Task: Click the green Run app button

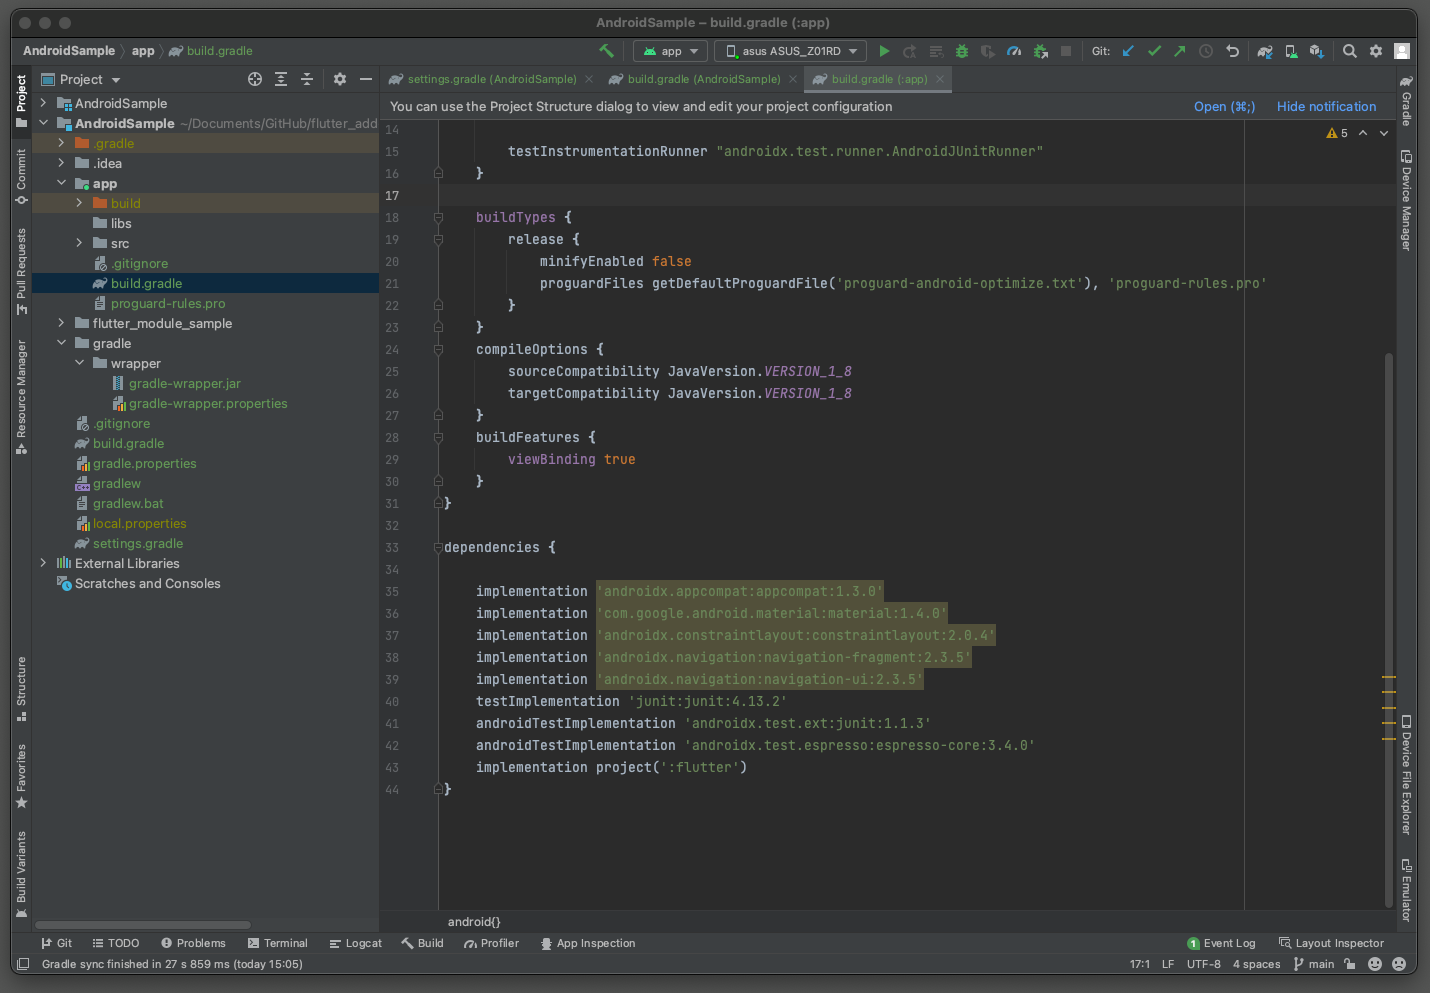Action: [x=884, y=51]
